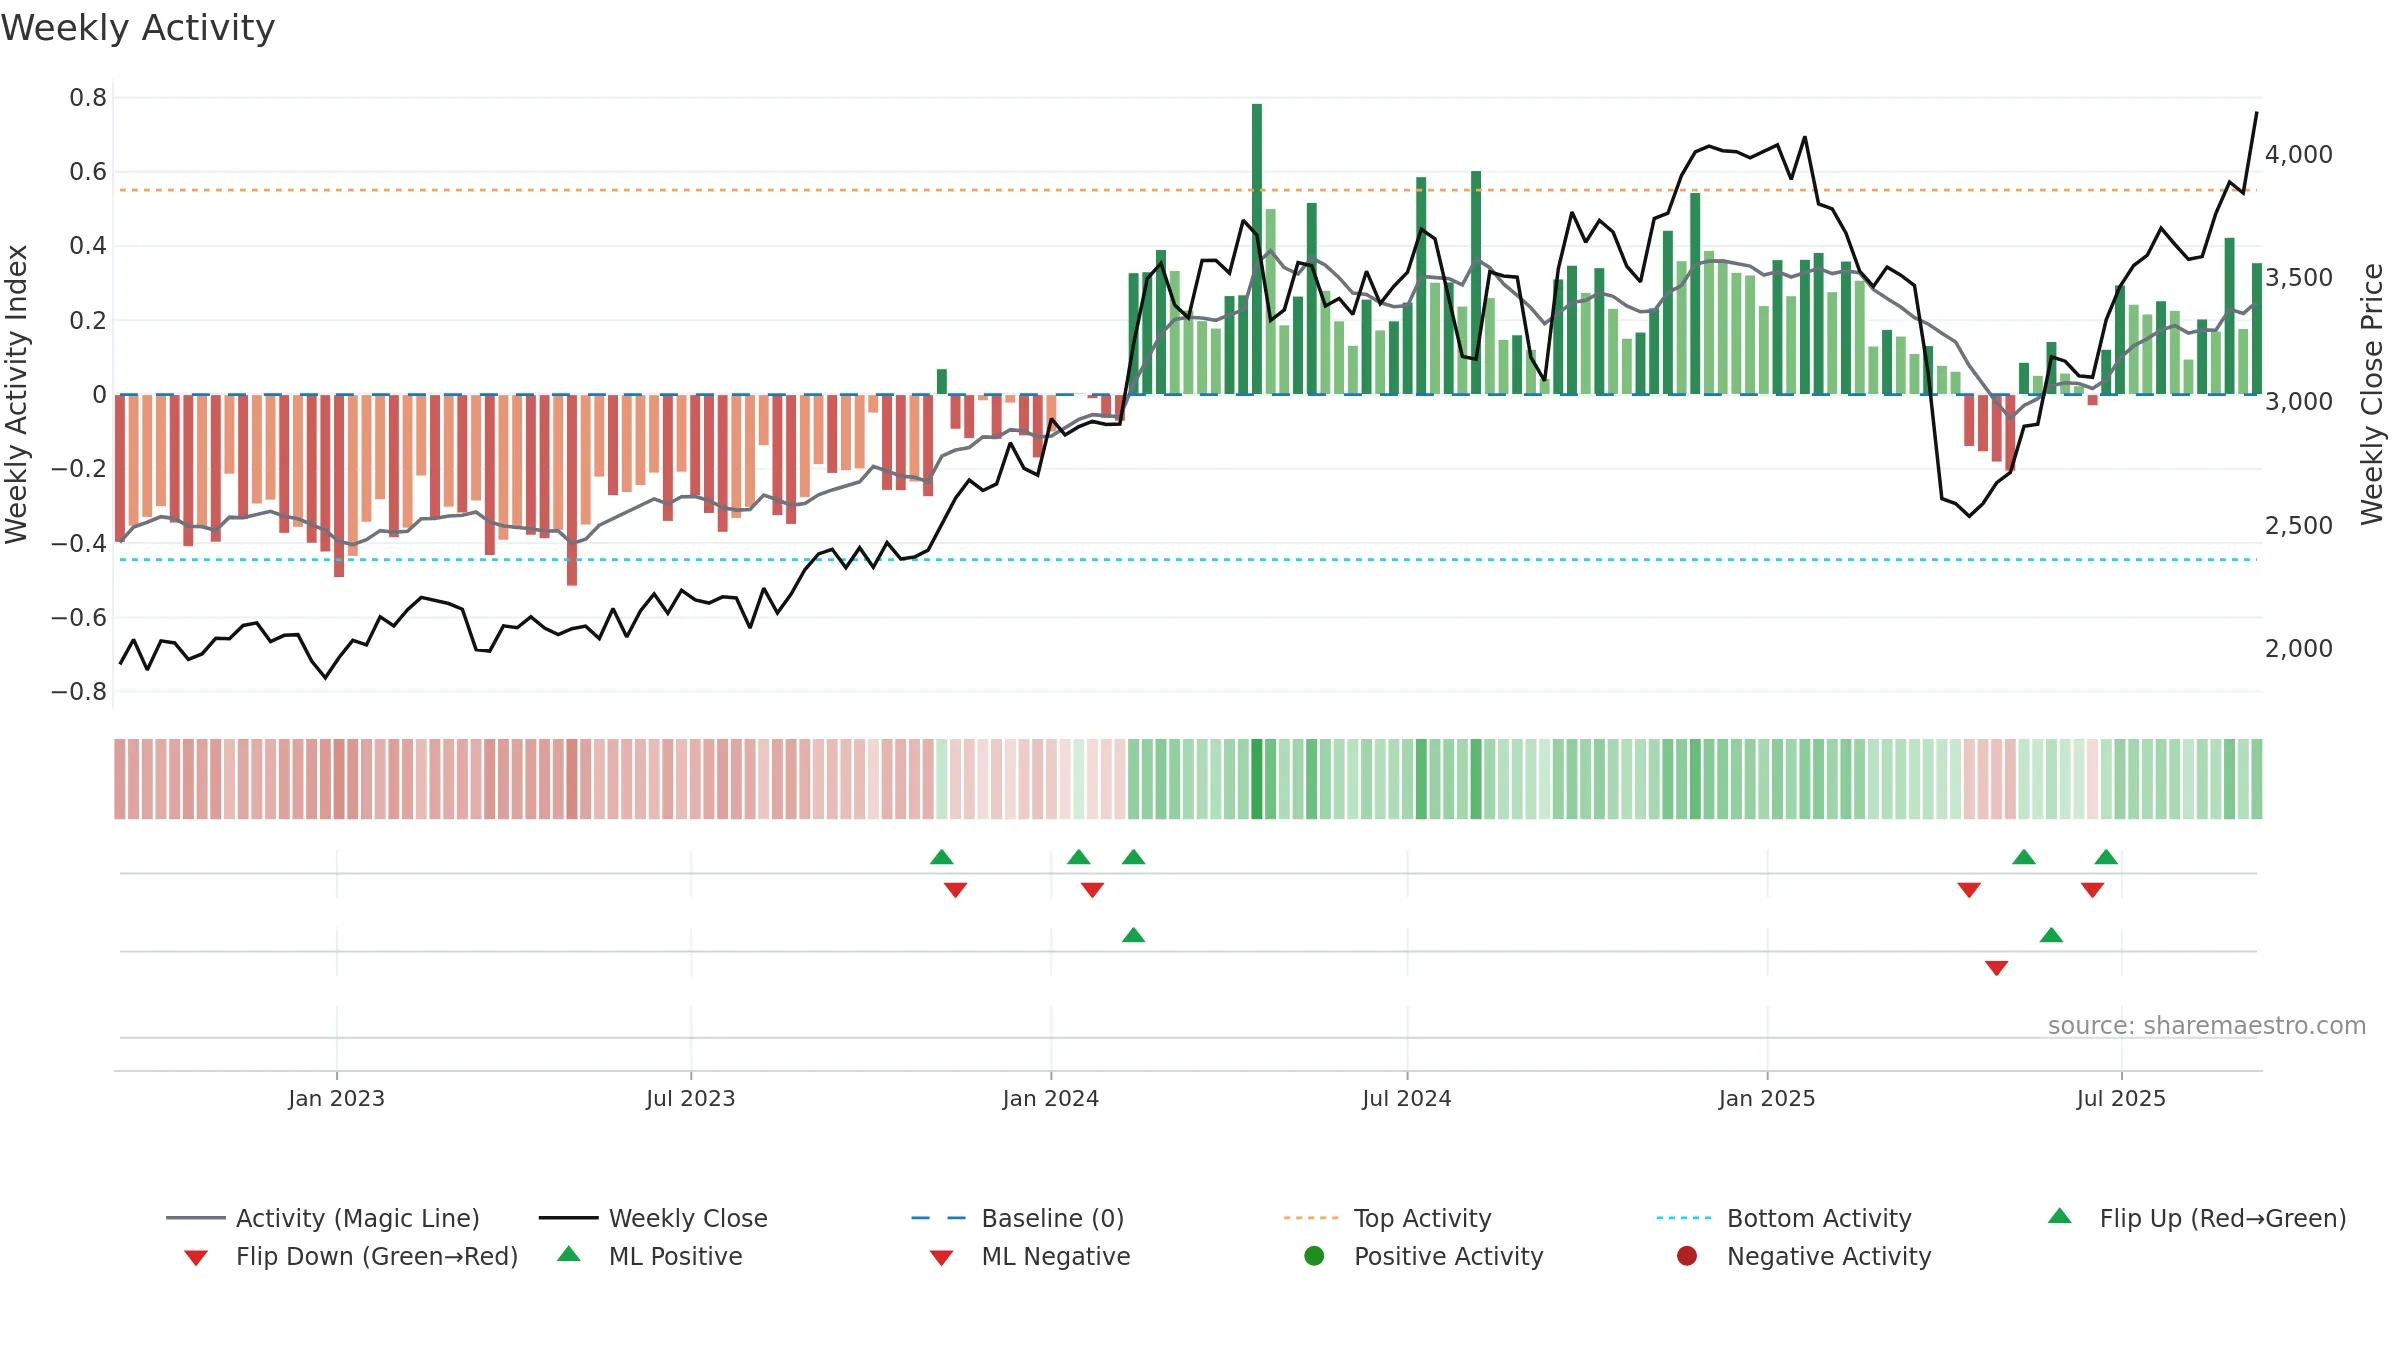Click the Weekly Activity Index axis title

click(16, 395)
